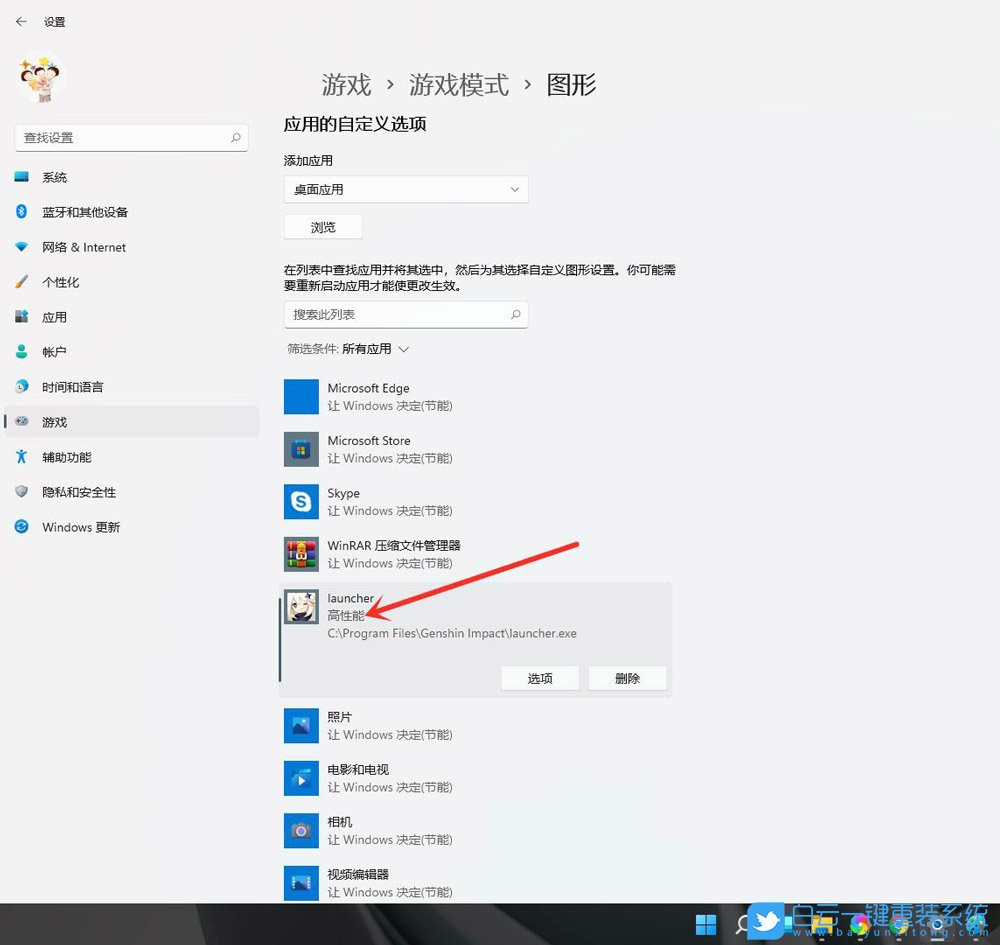The height and width of the screenshot is (945, 1000).
Task: Select the Microsoft Store app icon
Action: 301,449
